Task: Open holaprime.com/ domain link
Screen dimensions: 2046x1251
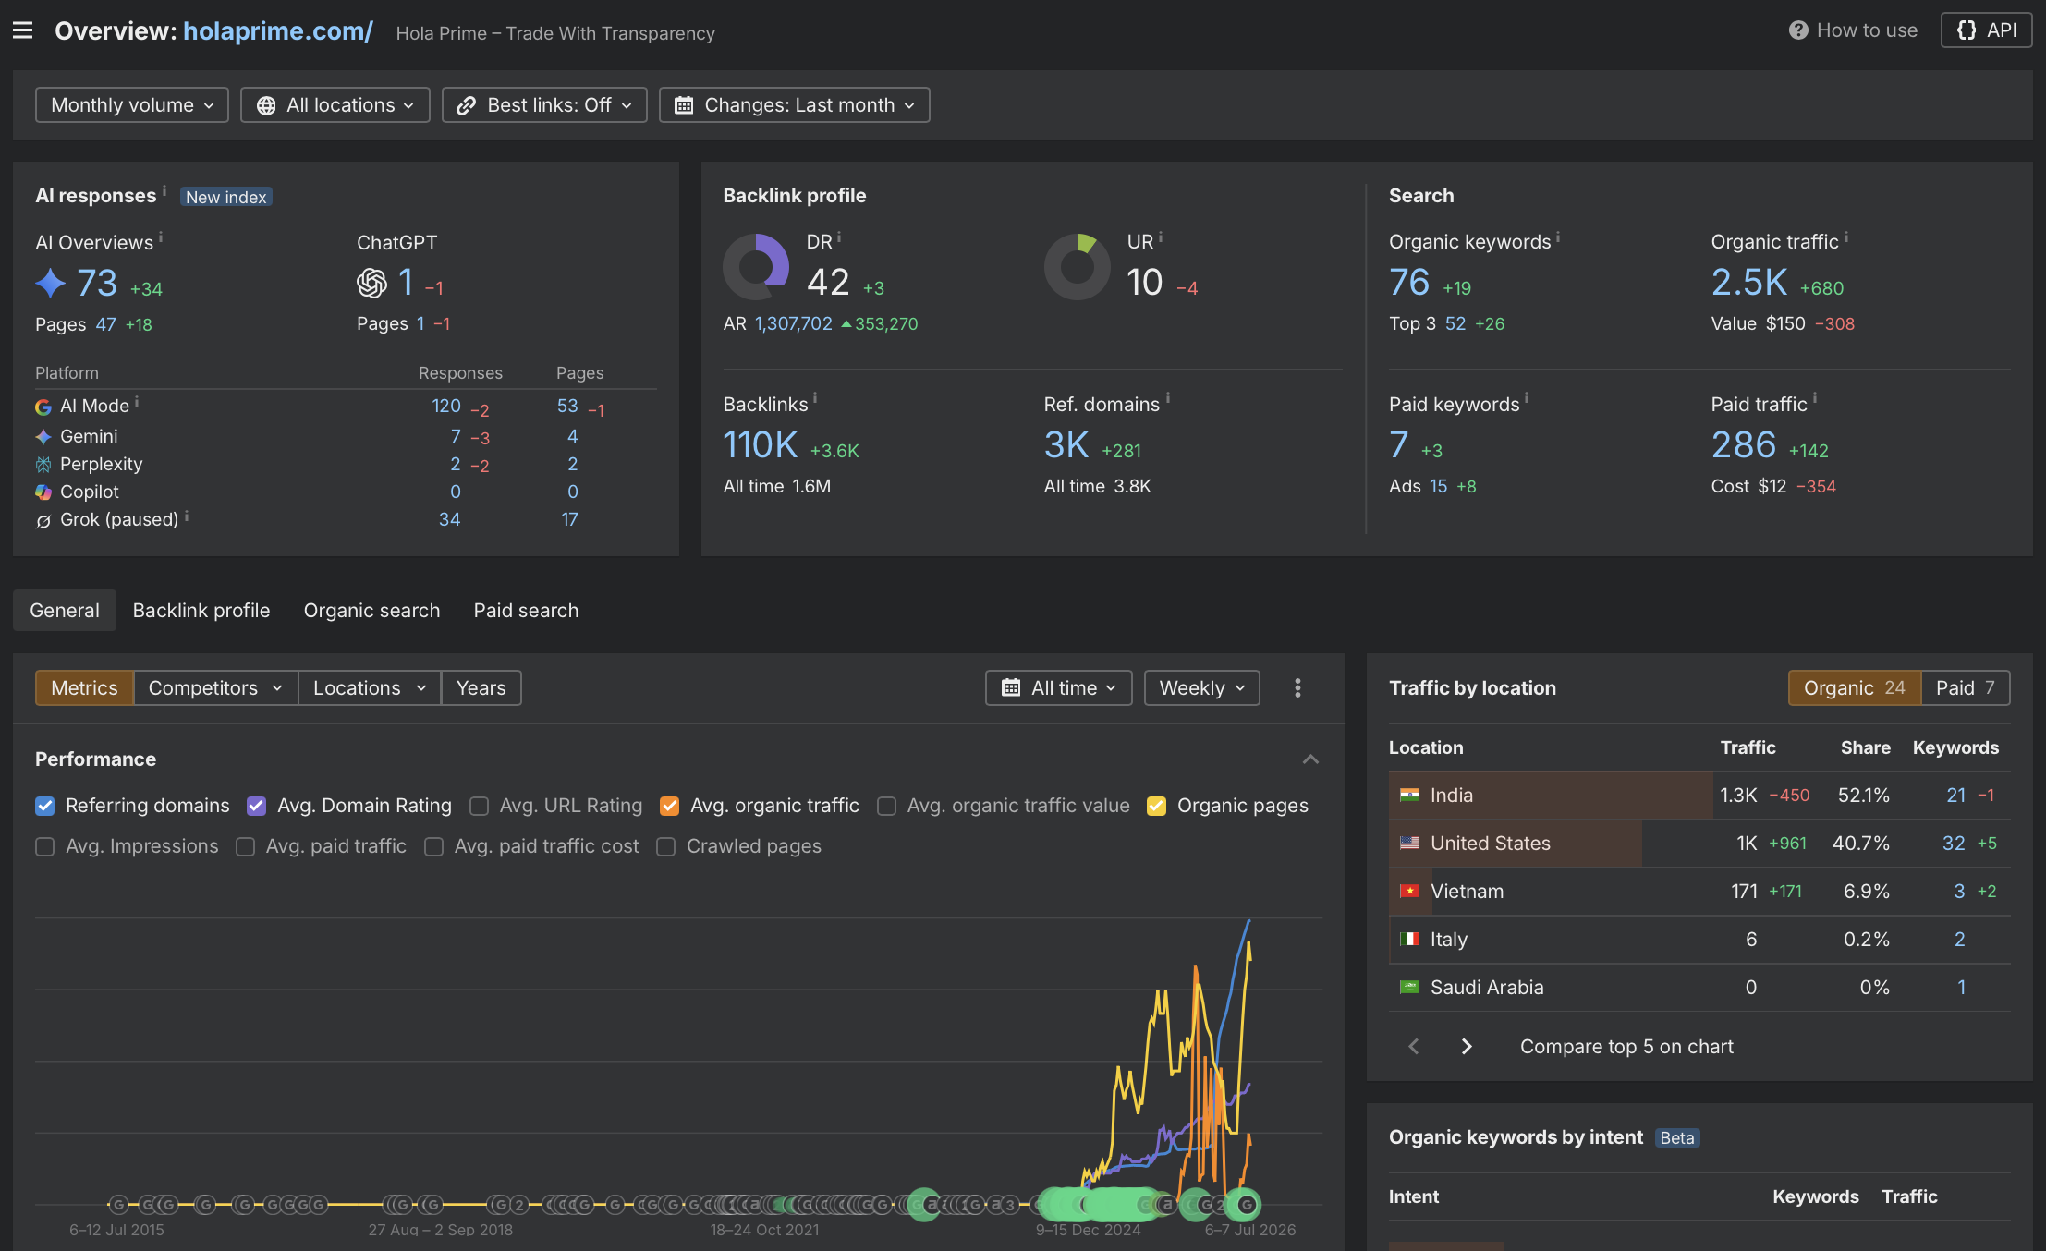Action: (278, 31)
